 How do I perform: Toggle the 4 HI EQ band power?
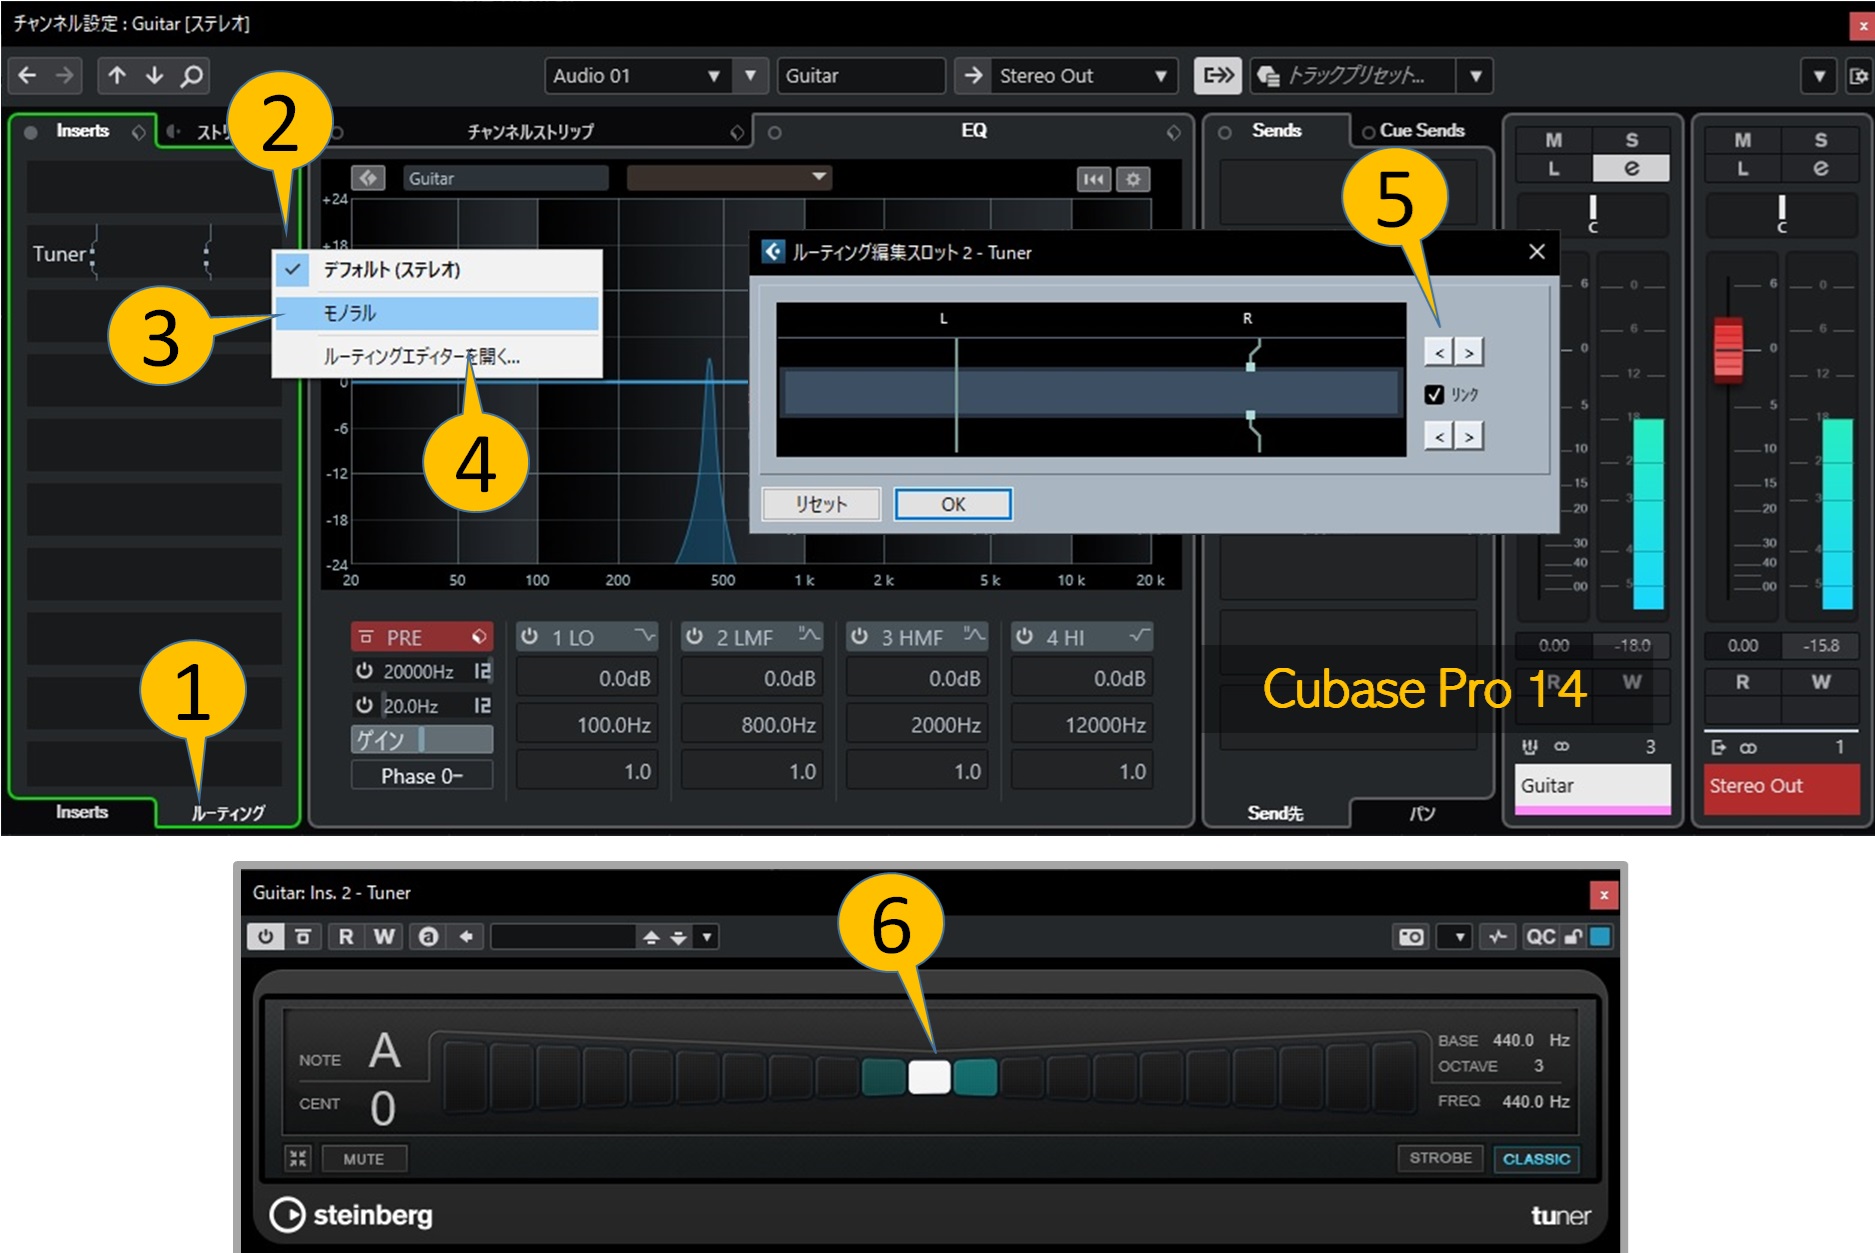tap(1024, 637)
